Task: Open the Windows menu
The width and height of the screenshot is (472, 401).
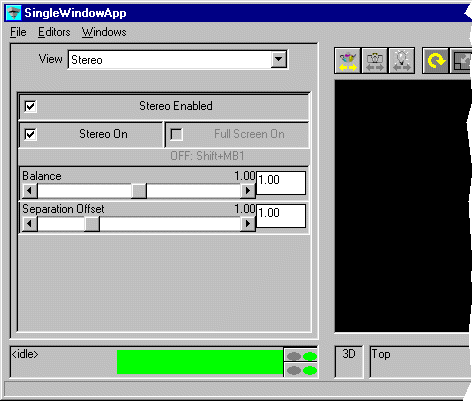Action: (x=104, y=32)
